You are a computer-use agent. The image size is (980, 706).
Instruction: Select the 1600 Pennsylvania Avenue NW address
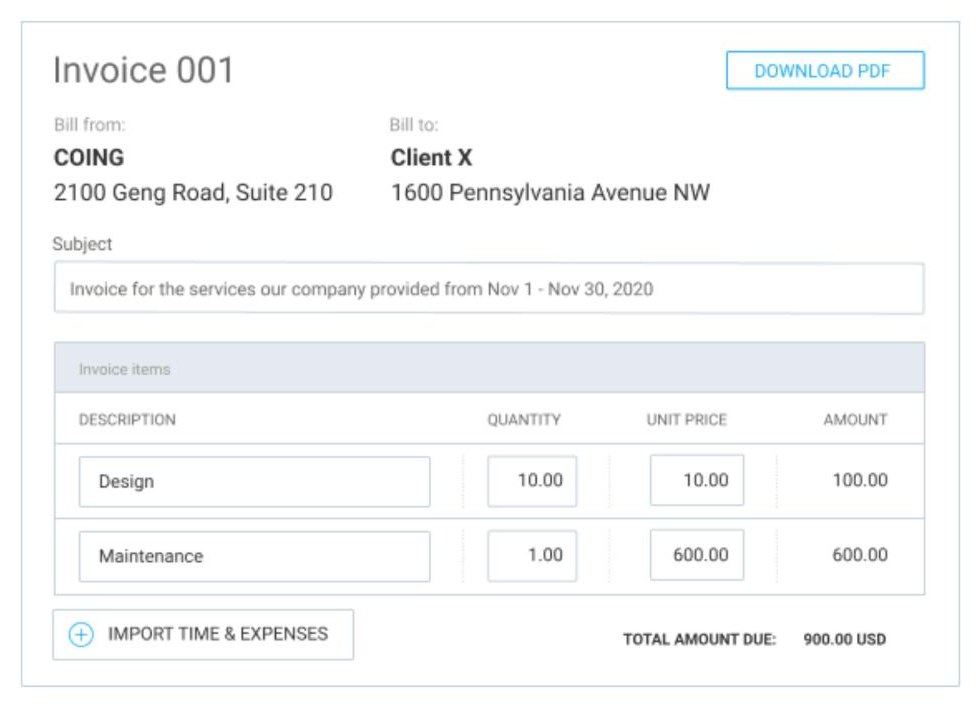(x=550, y=192)
